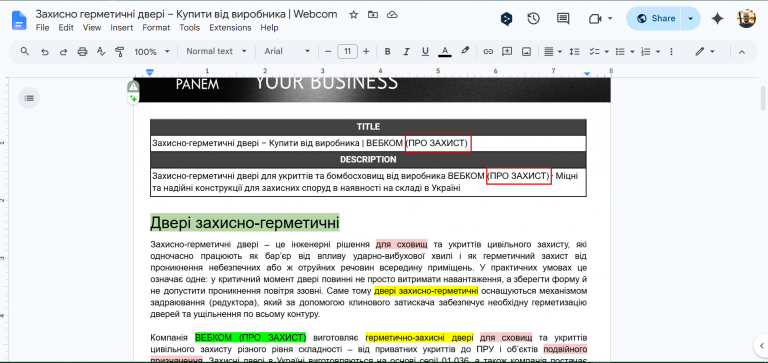Click the left indent marker on the ruler
768x363 pixels.
(150, 73)
